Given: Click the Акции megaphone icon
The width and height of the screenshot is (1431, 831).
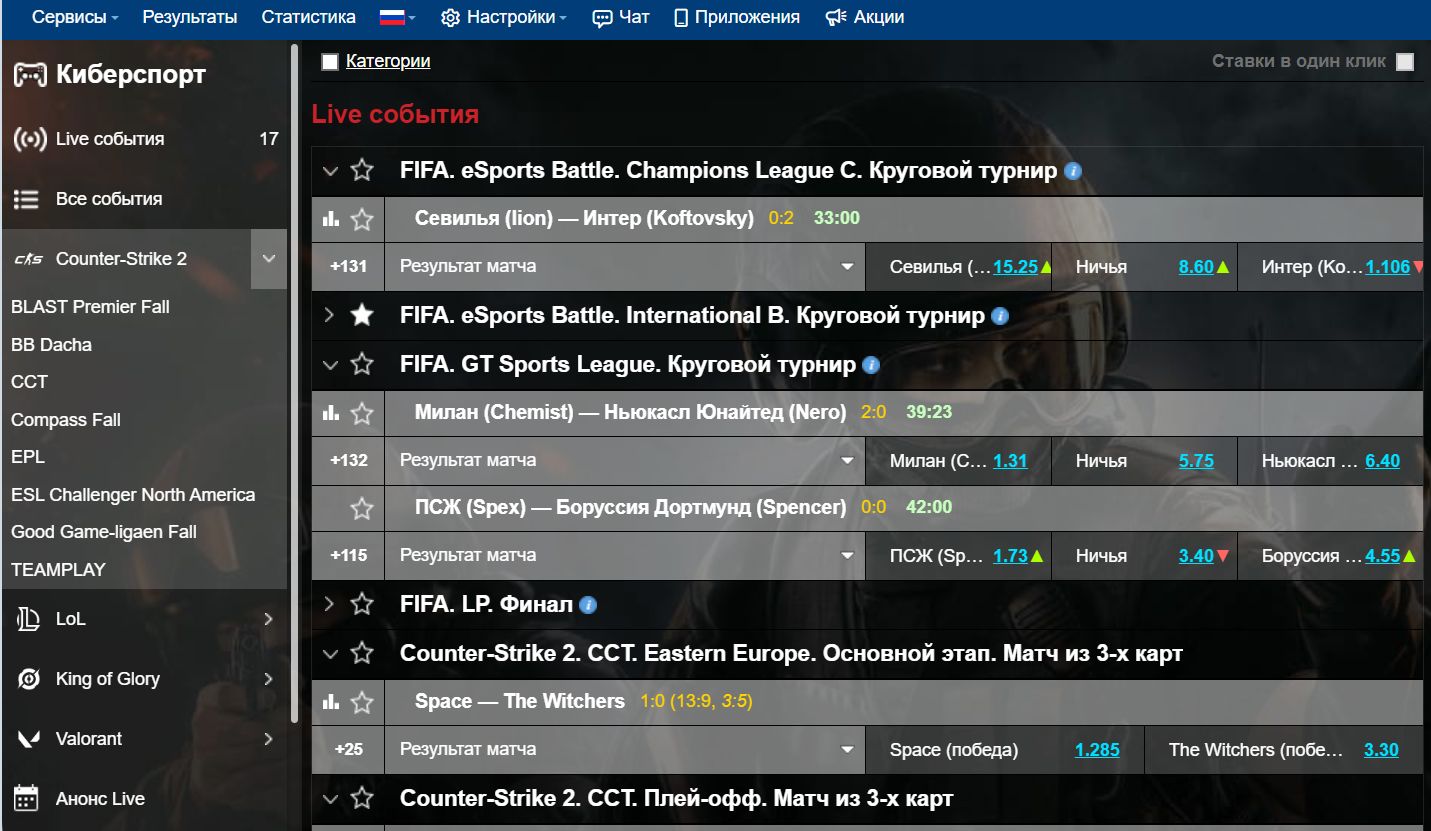Looking at the screenshot, I should [836, 18].
